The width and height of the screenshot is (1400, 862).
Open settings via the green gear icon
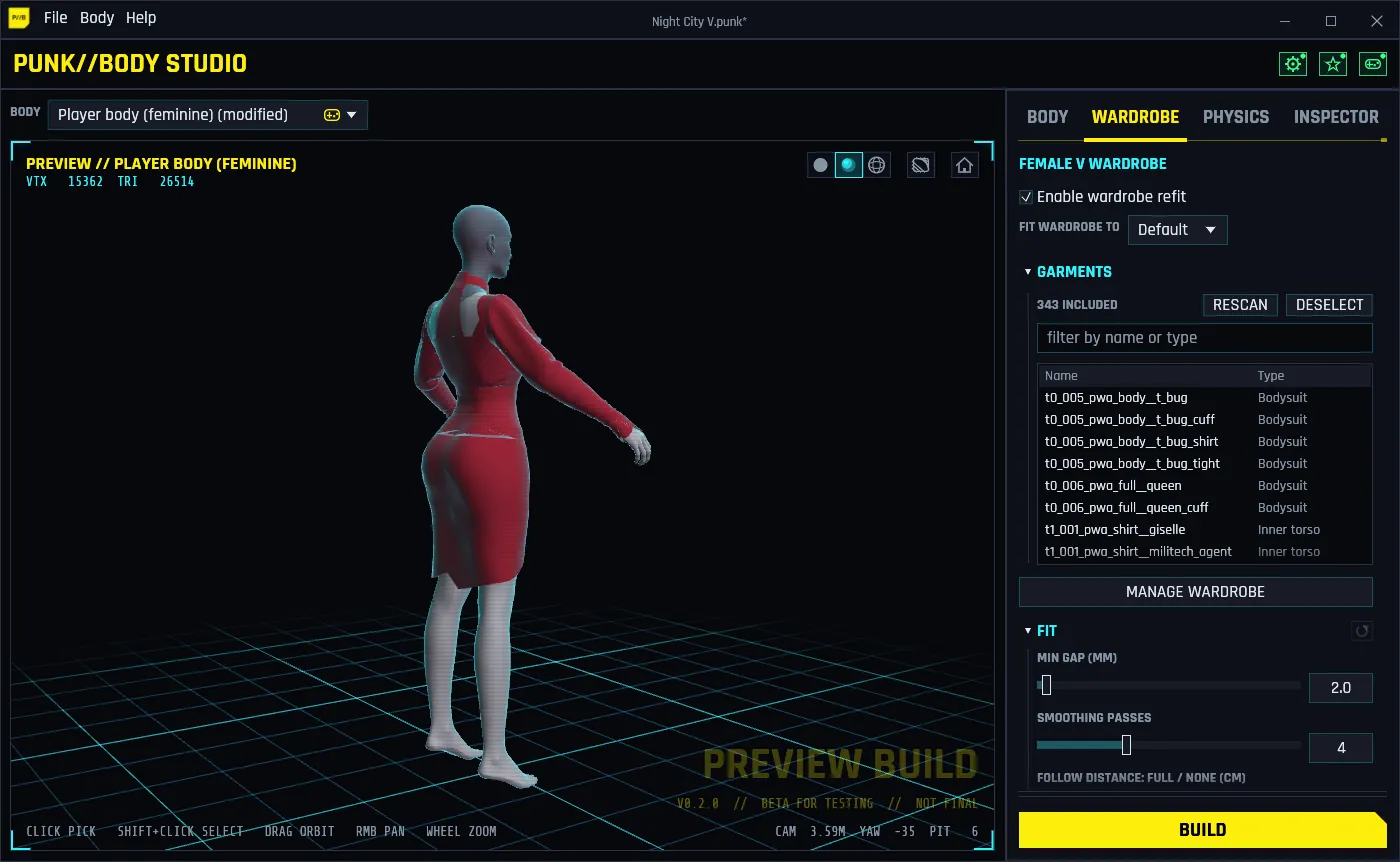pos(1293,64)
